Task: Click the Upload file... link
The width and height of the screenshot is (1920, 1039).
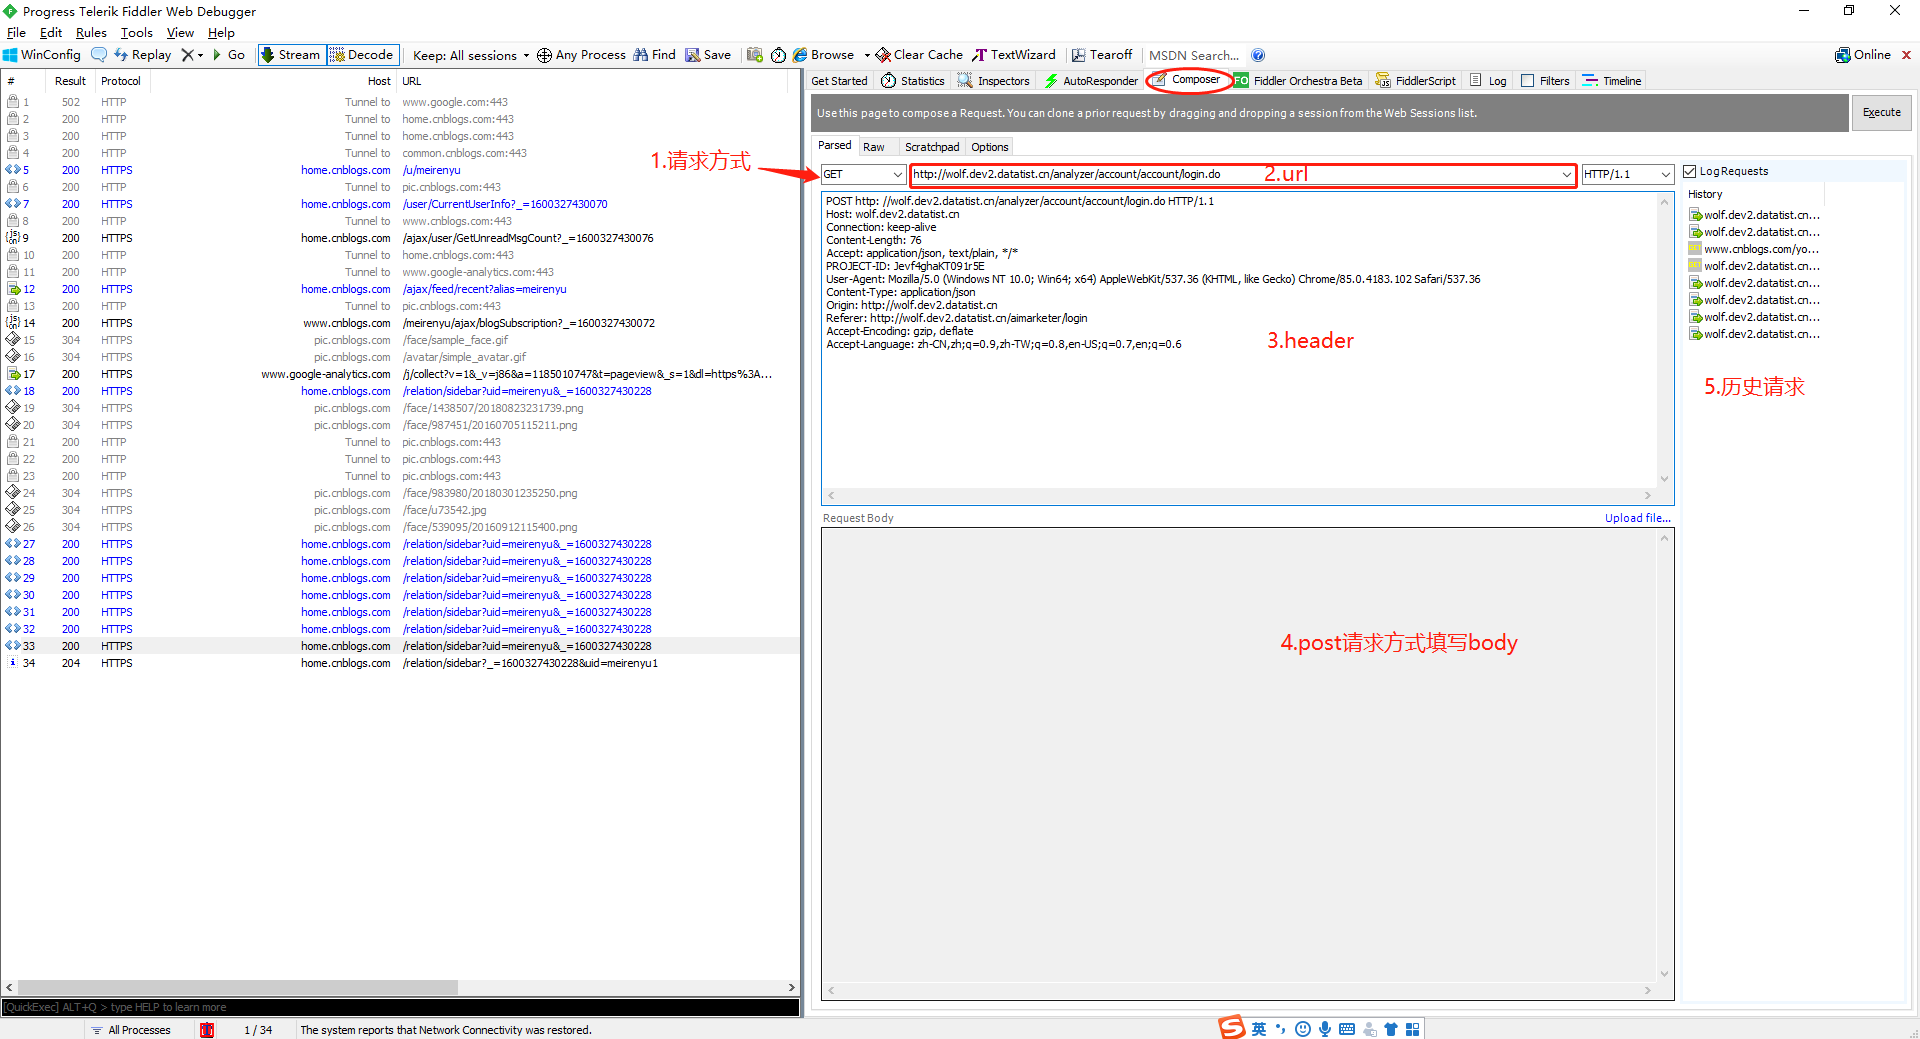Action: [1638, 518]
